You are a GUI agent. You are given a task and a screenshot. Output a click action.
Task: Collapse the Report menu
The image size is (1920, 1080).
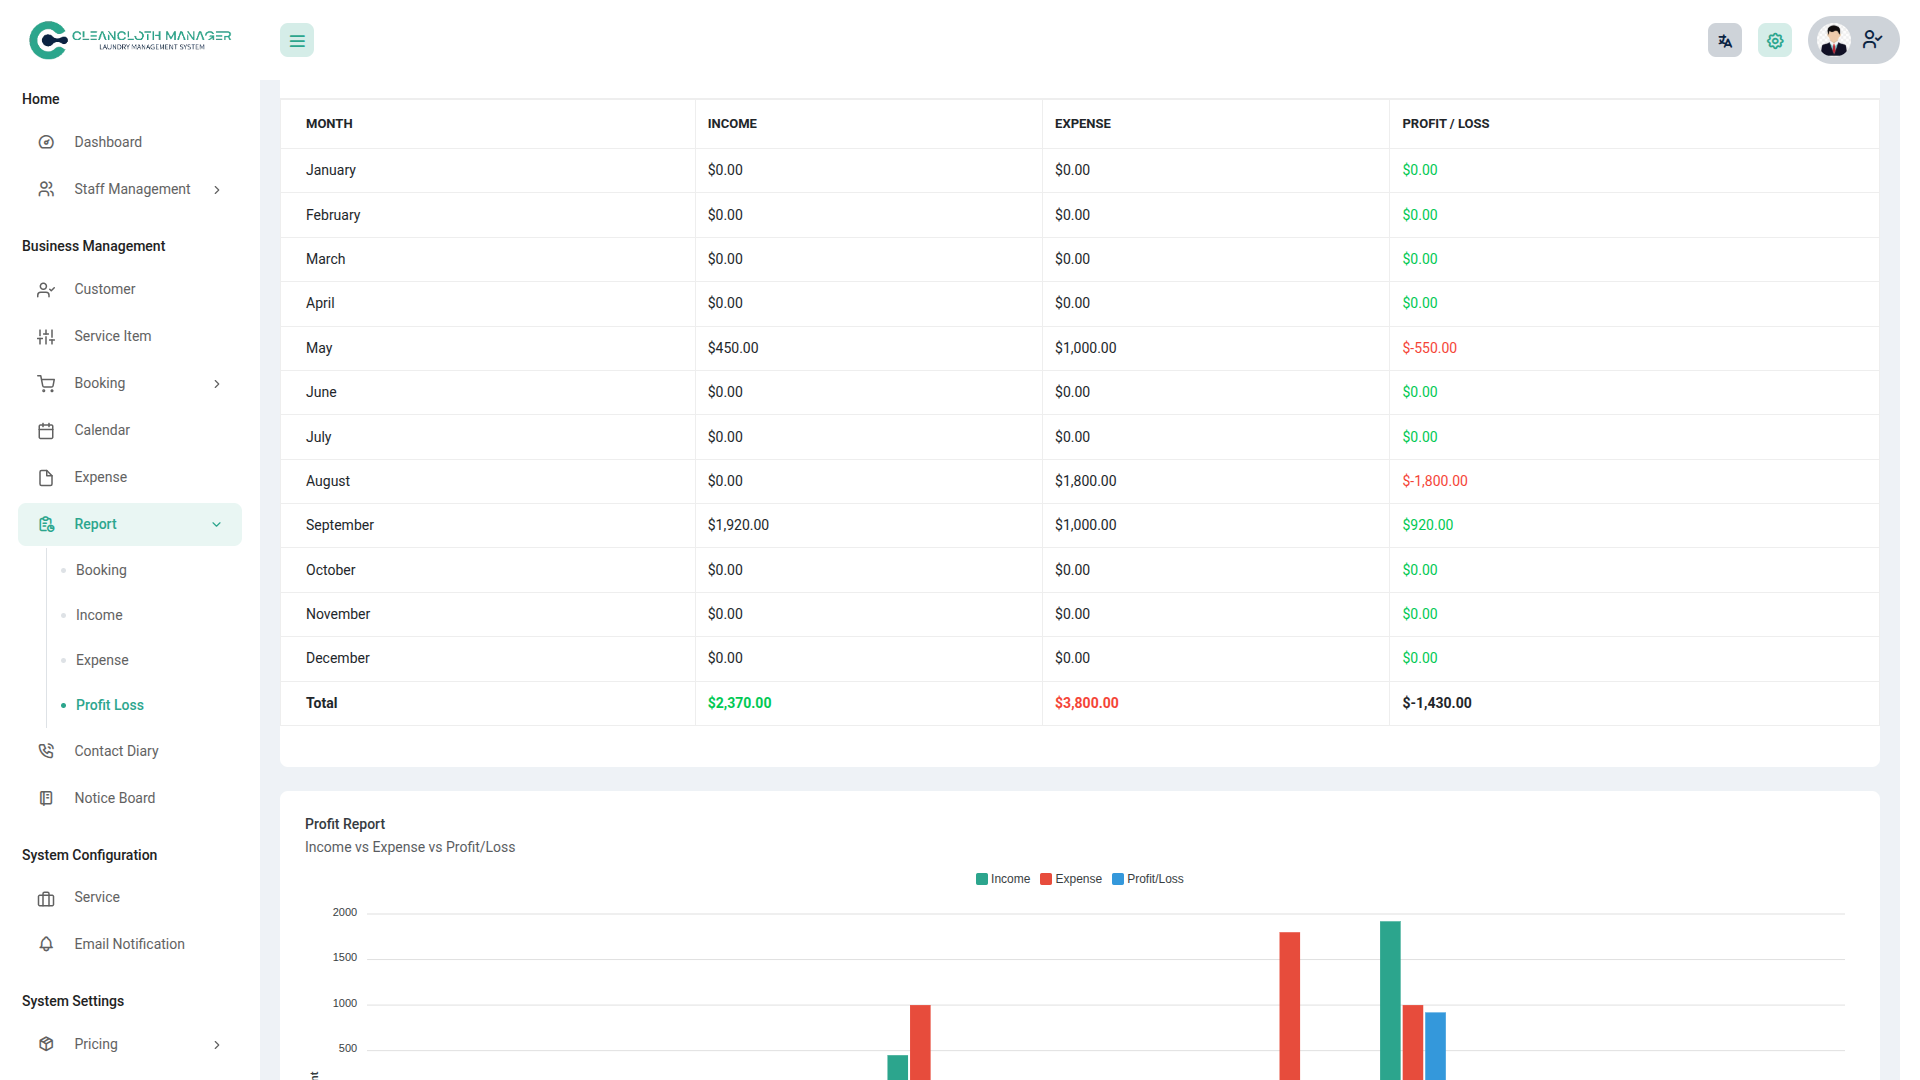click(x=216, y=524)
